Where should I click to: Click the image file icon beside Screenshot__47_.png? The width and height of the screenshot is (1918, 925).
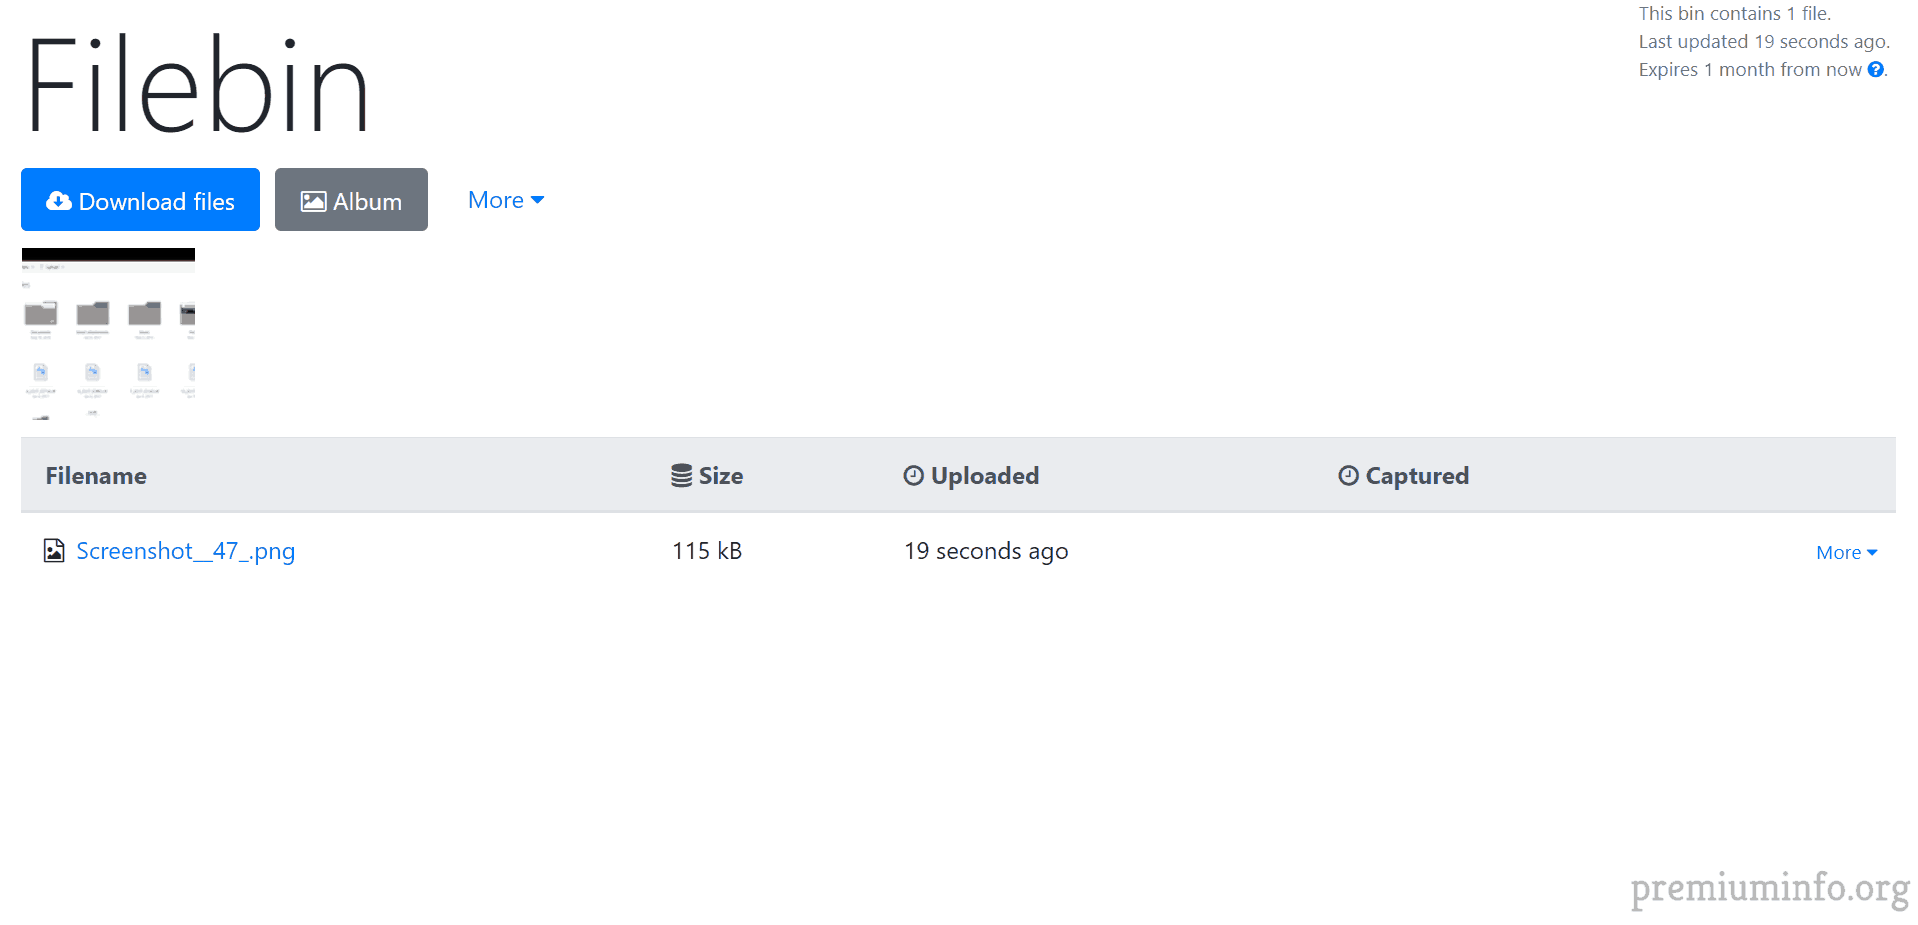point(54,551)
